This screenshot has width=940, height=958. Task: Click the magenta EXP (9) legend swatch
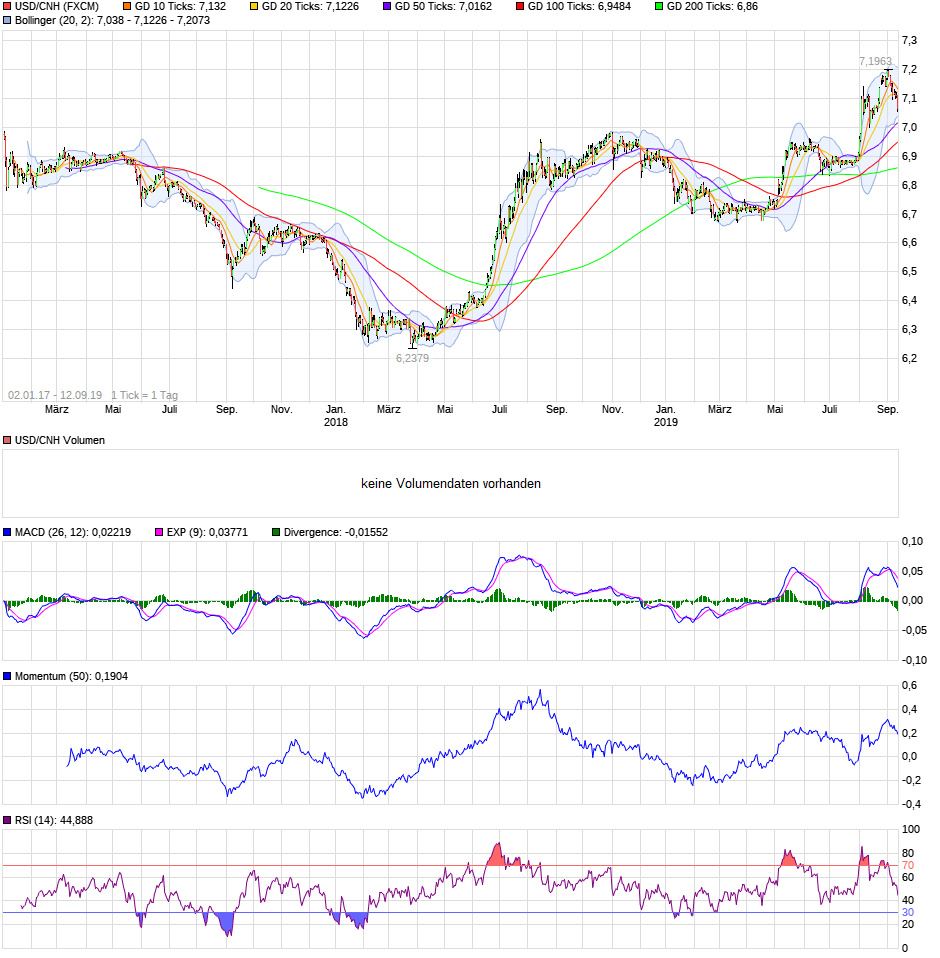coord(159,533)
